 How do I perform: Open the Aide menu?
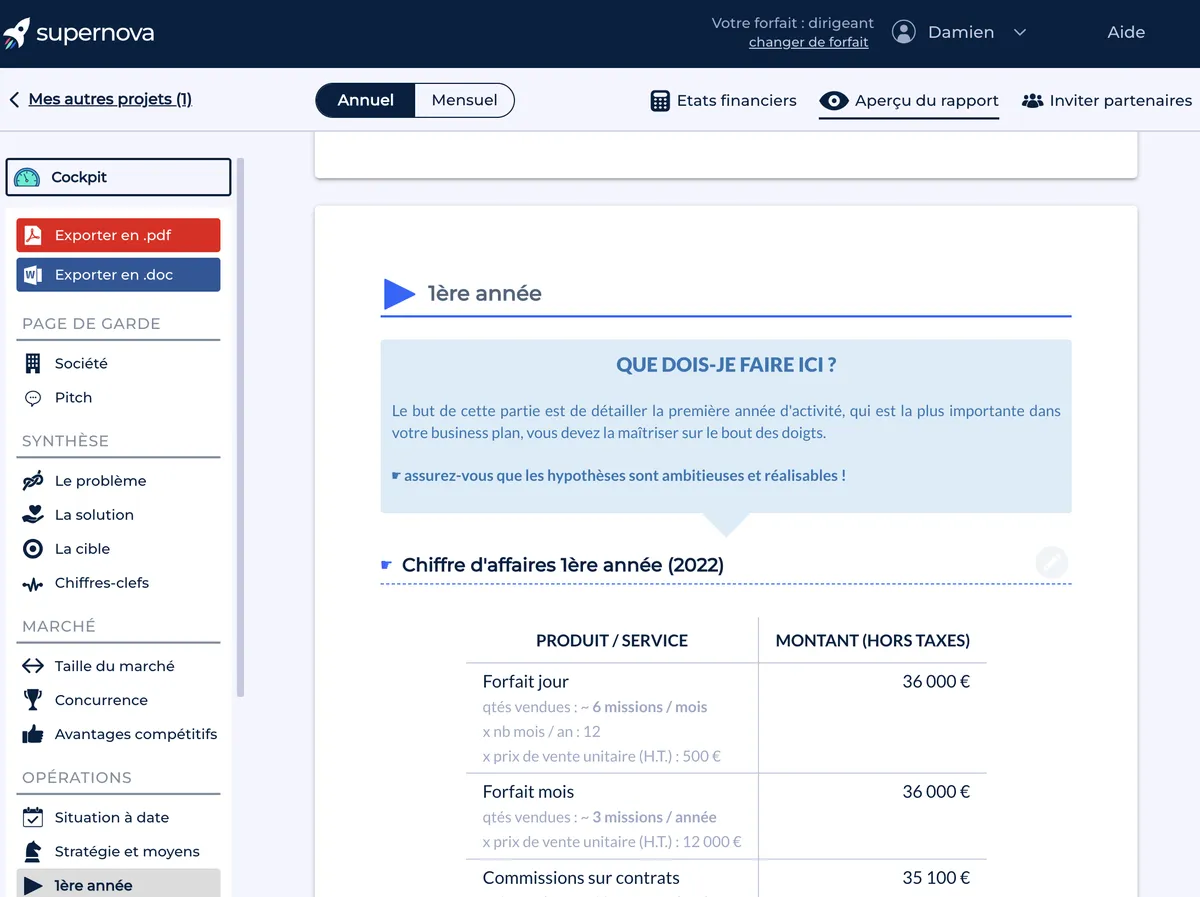click(1125, 32)
